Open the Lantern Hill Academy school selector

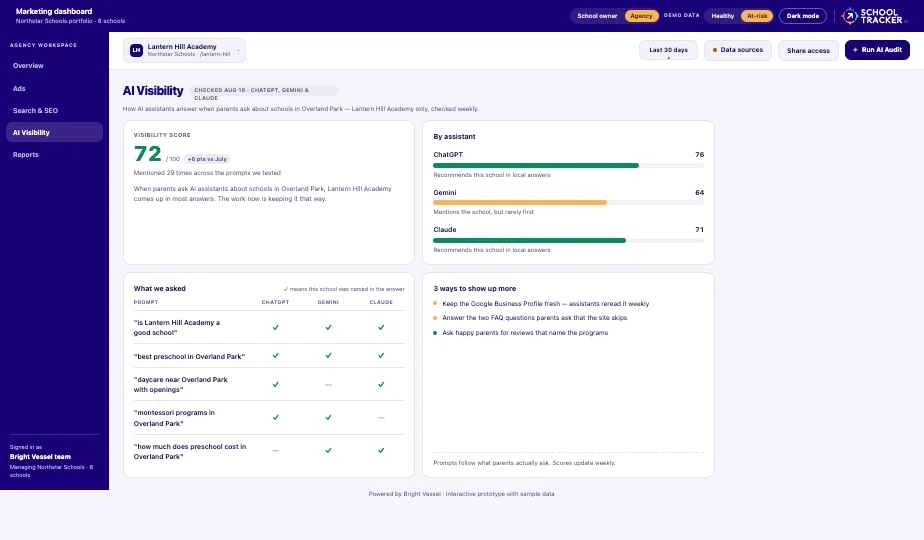pos(184,50)
